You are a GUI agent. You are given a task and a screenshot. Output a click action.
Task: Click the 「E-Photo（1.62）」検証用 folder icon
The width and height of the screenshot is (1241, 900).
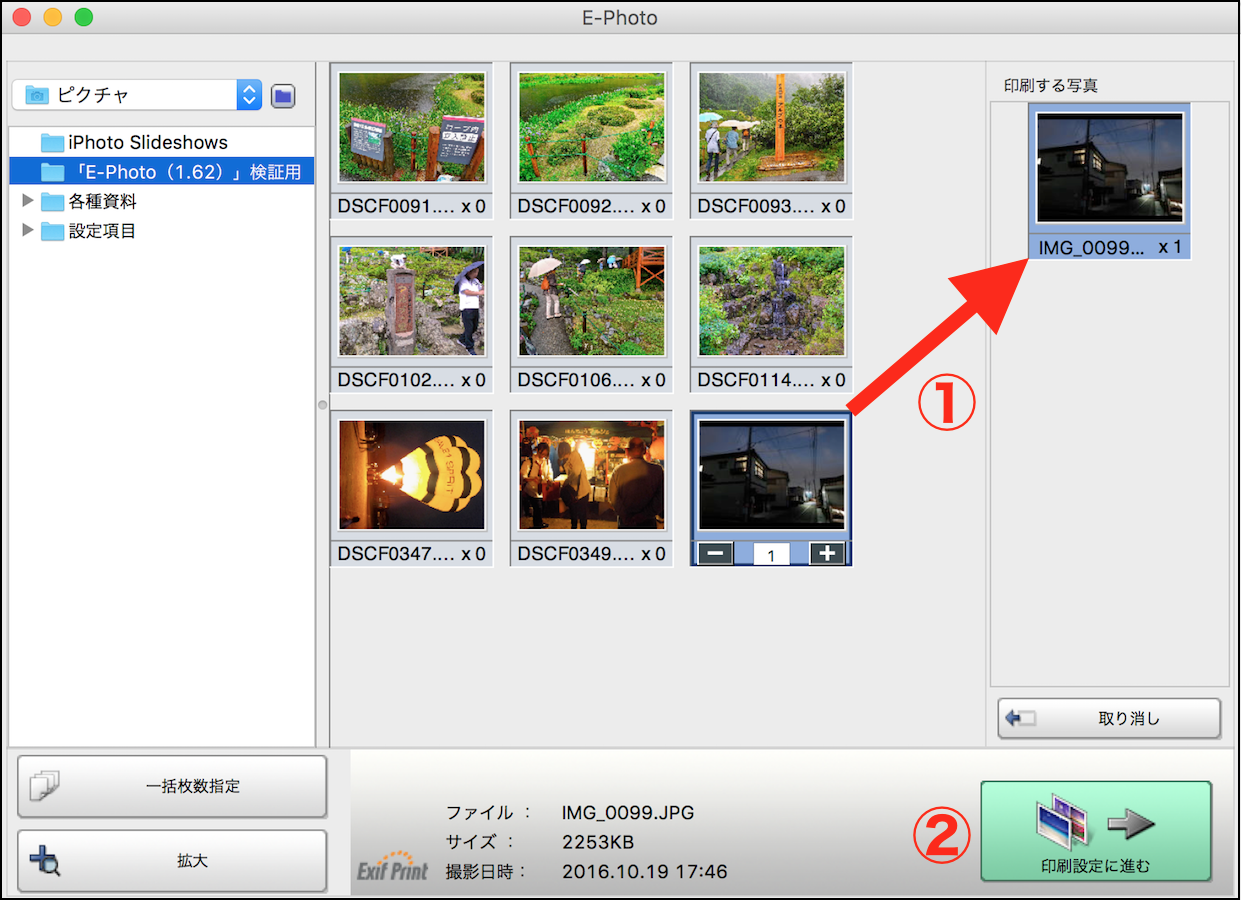(52, 172)
